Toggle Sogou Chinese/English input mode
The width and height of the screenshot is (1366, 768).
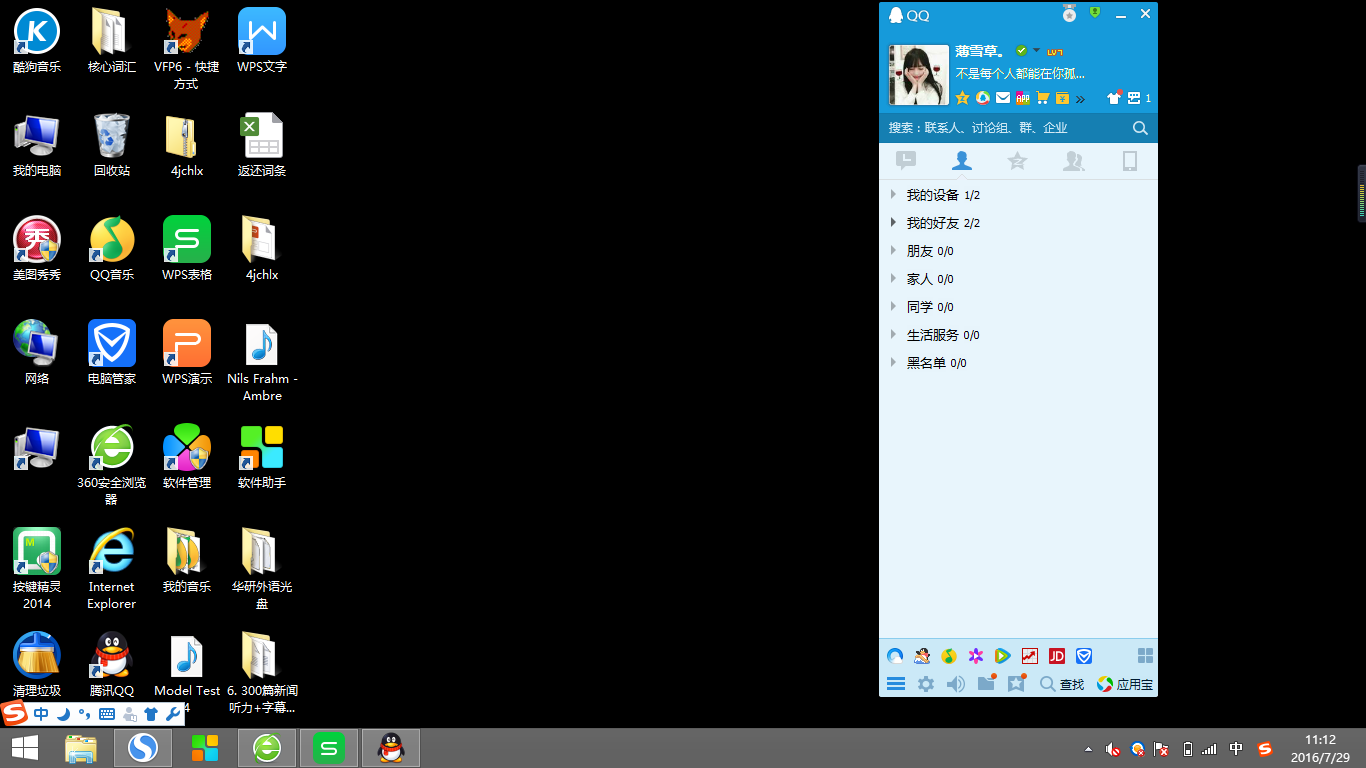click(x=41, y=714)
